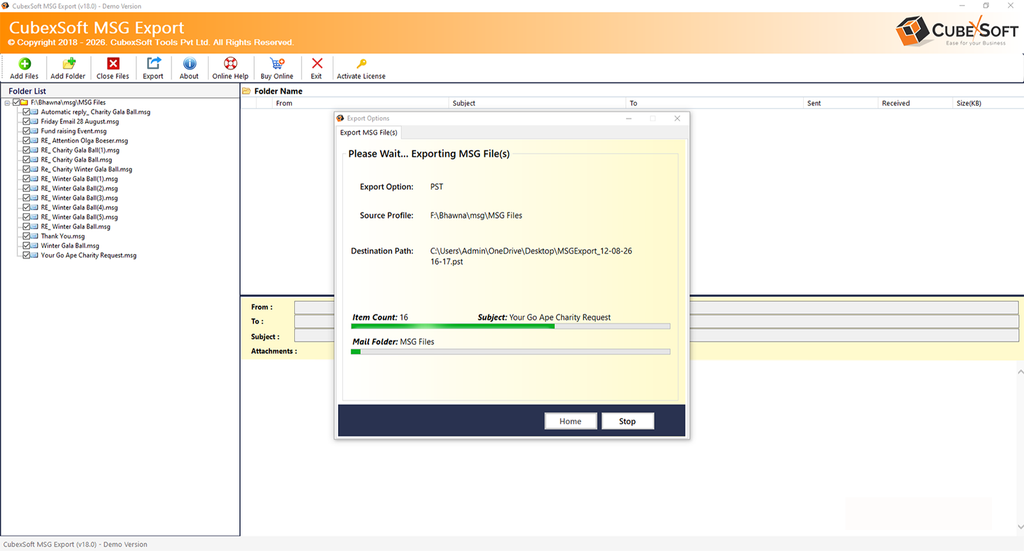The height and width of the screenshot is (551, 1024).
Task: Uncheck RE_ Winter Gala Ball(2).msg checkbox
Action: tap(26, 189)
